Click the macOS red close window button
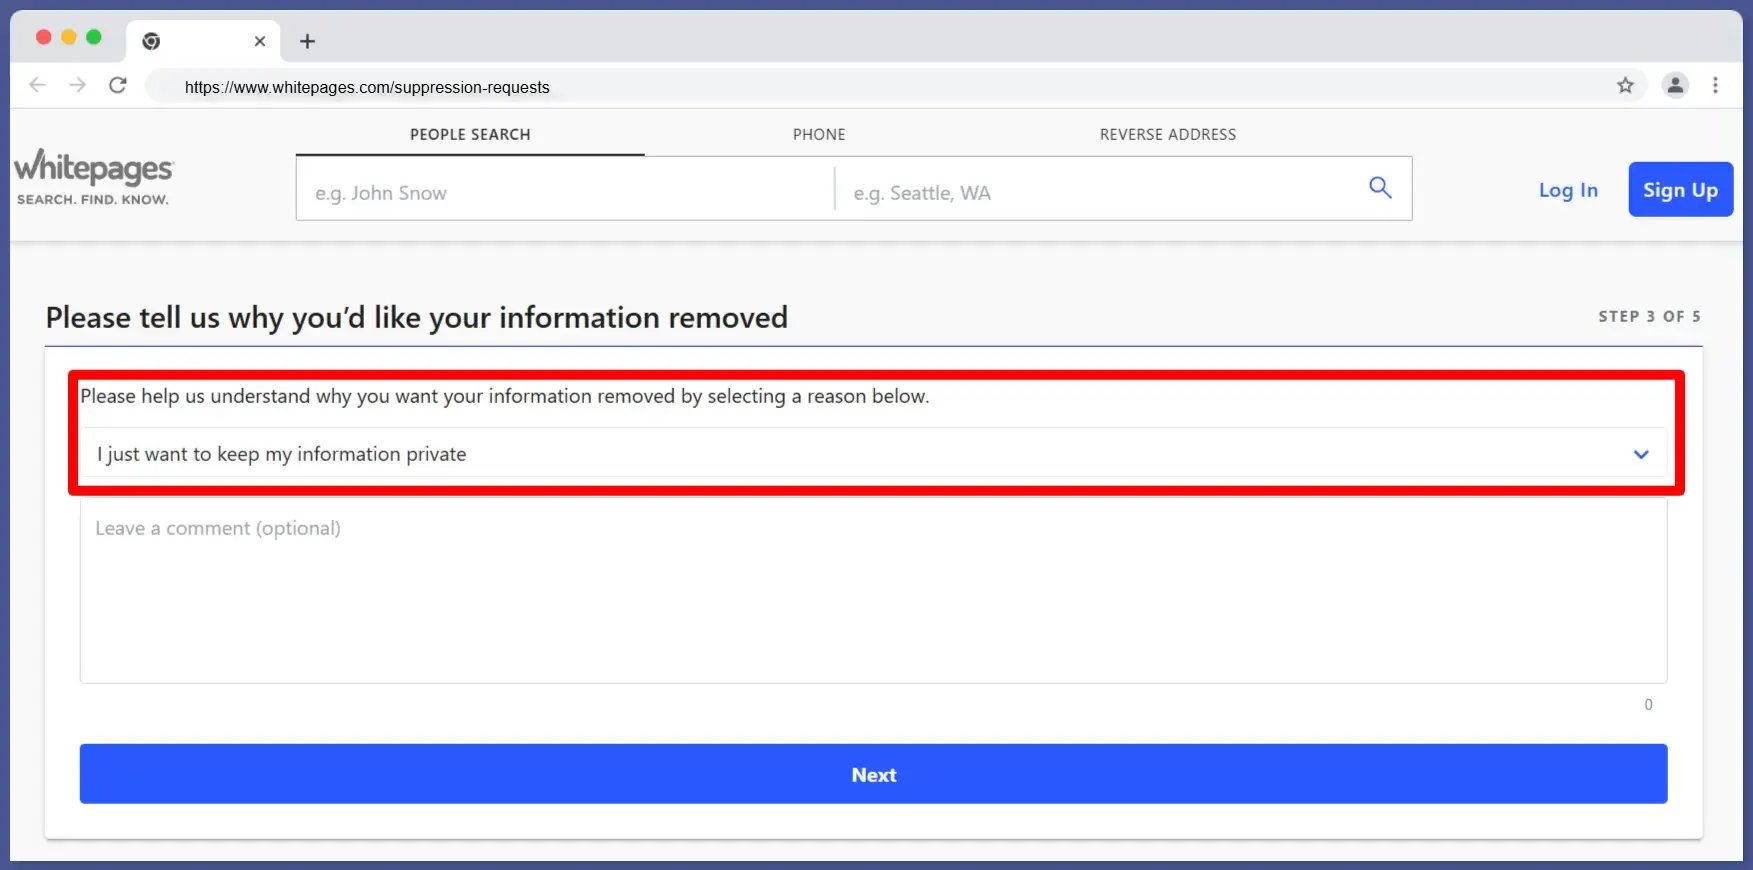 coord(43,37)
